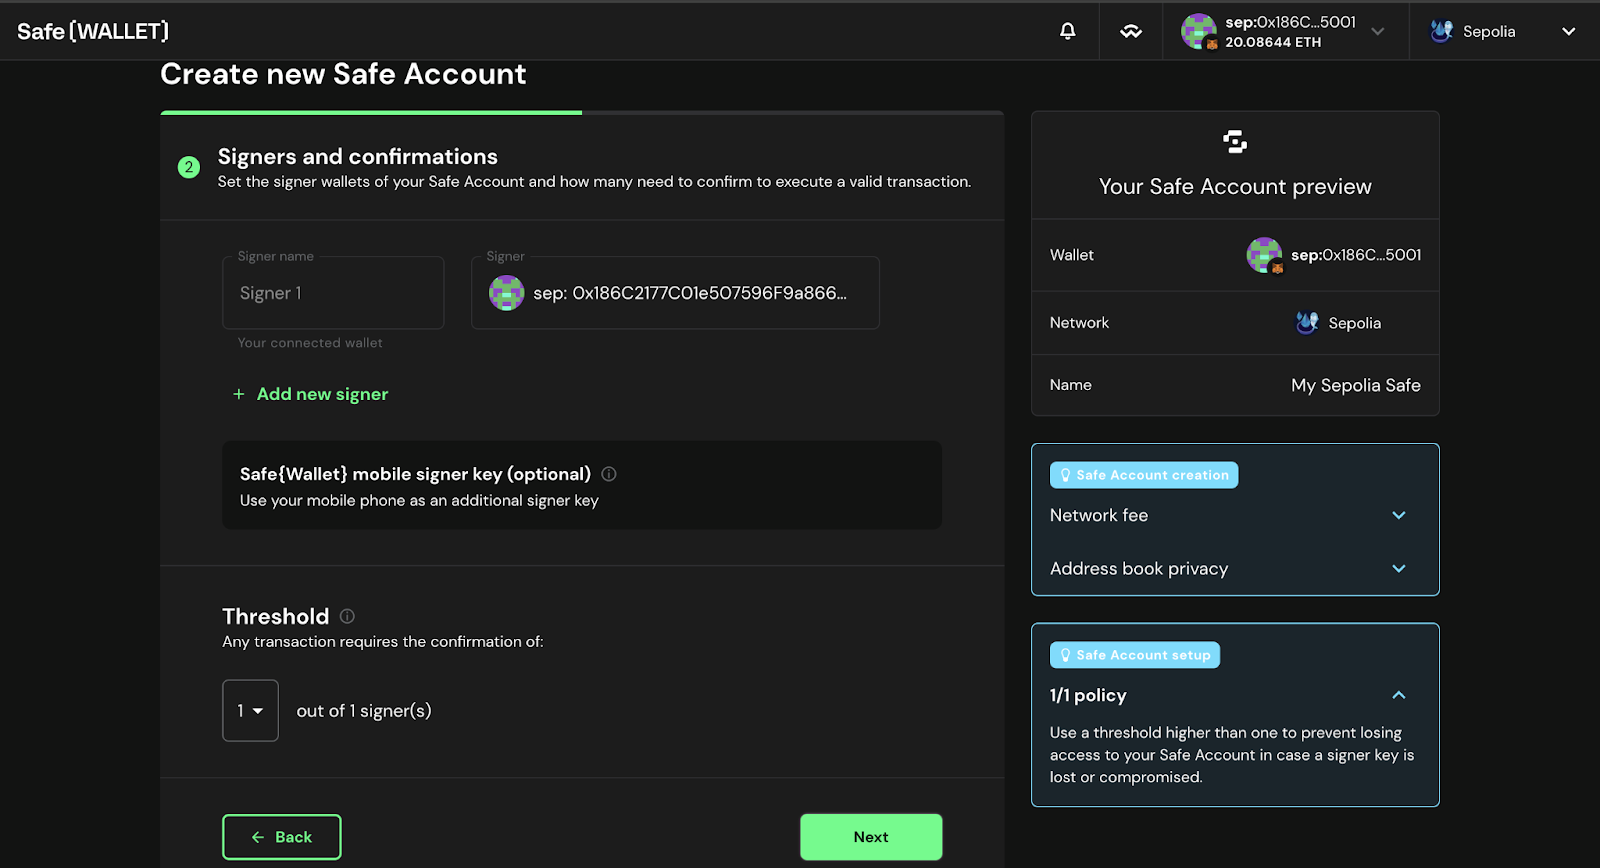Click the wallet avatar in preview panel
This screenshot has width=1600, height=868.
1264,255
